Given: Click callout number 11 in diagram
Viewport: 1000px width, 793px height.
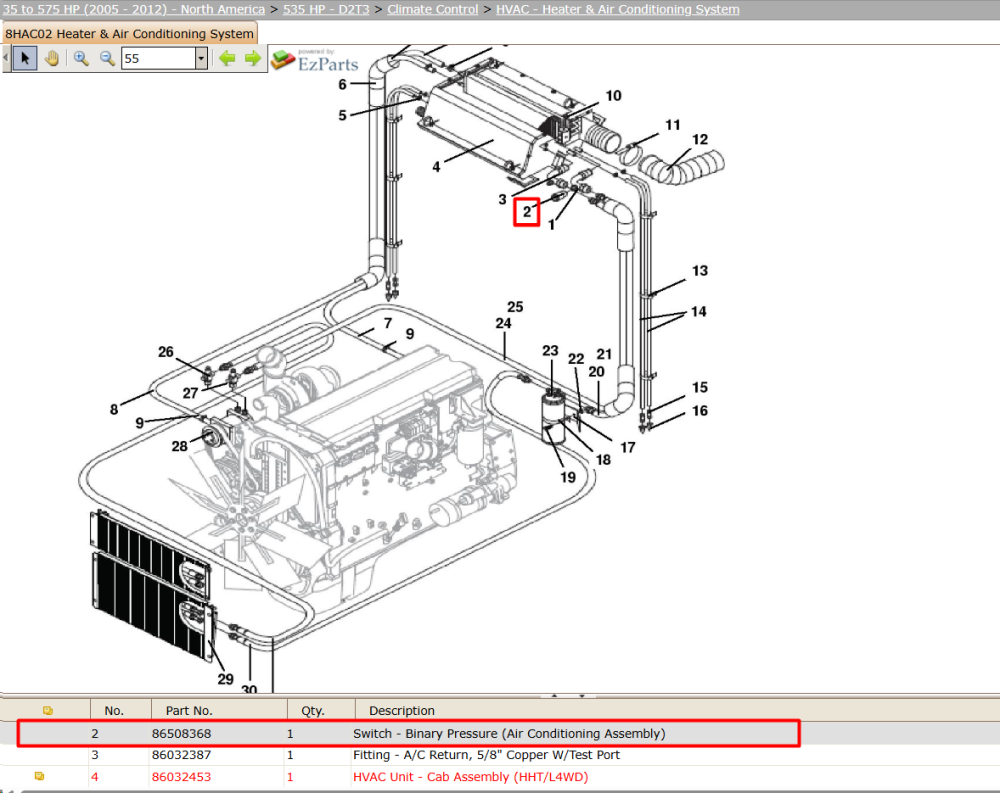Looking at the screenshot, I should click(672, 125).
